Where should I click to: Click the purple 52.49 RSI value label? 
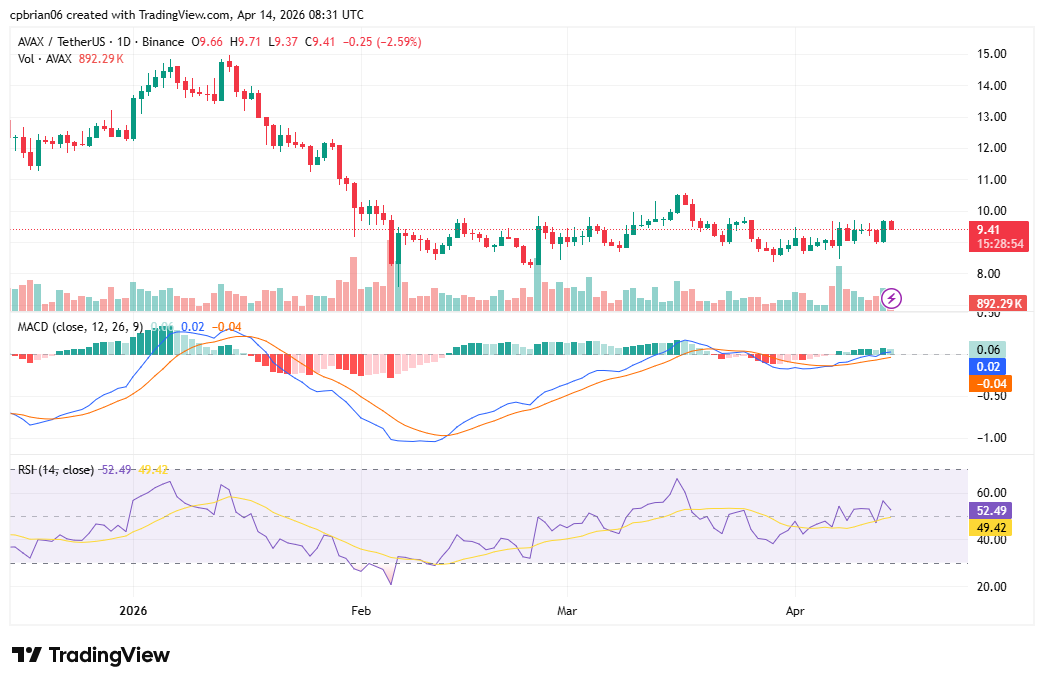click(x=990, y=510)
